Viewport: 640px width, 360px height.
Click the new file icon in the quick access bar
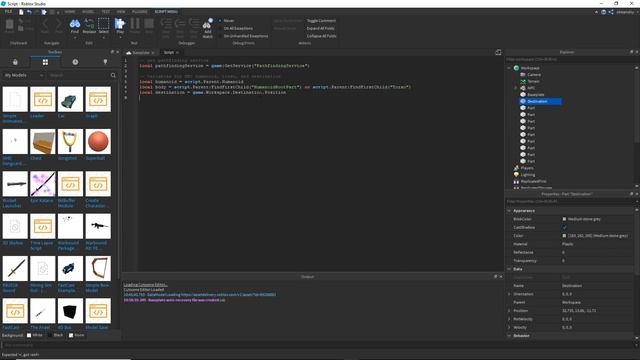21,12
